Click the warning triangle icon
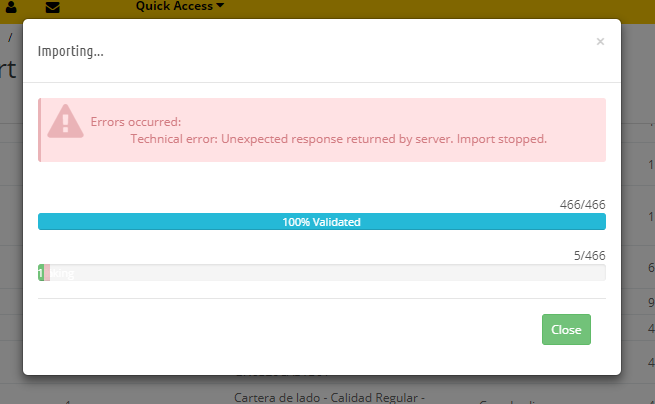 point(66,122)
